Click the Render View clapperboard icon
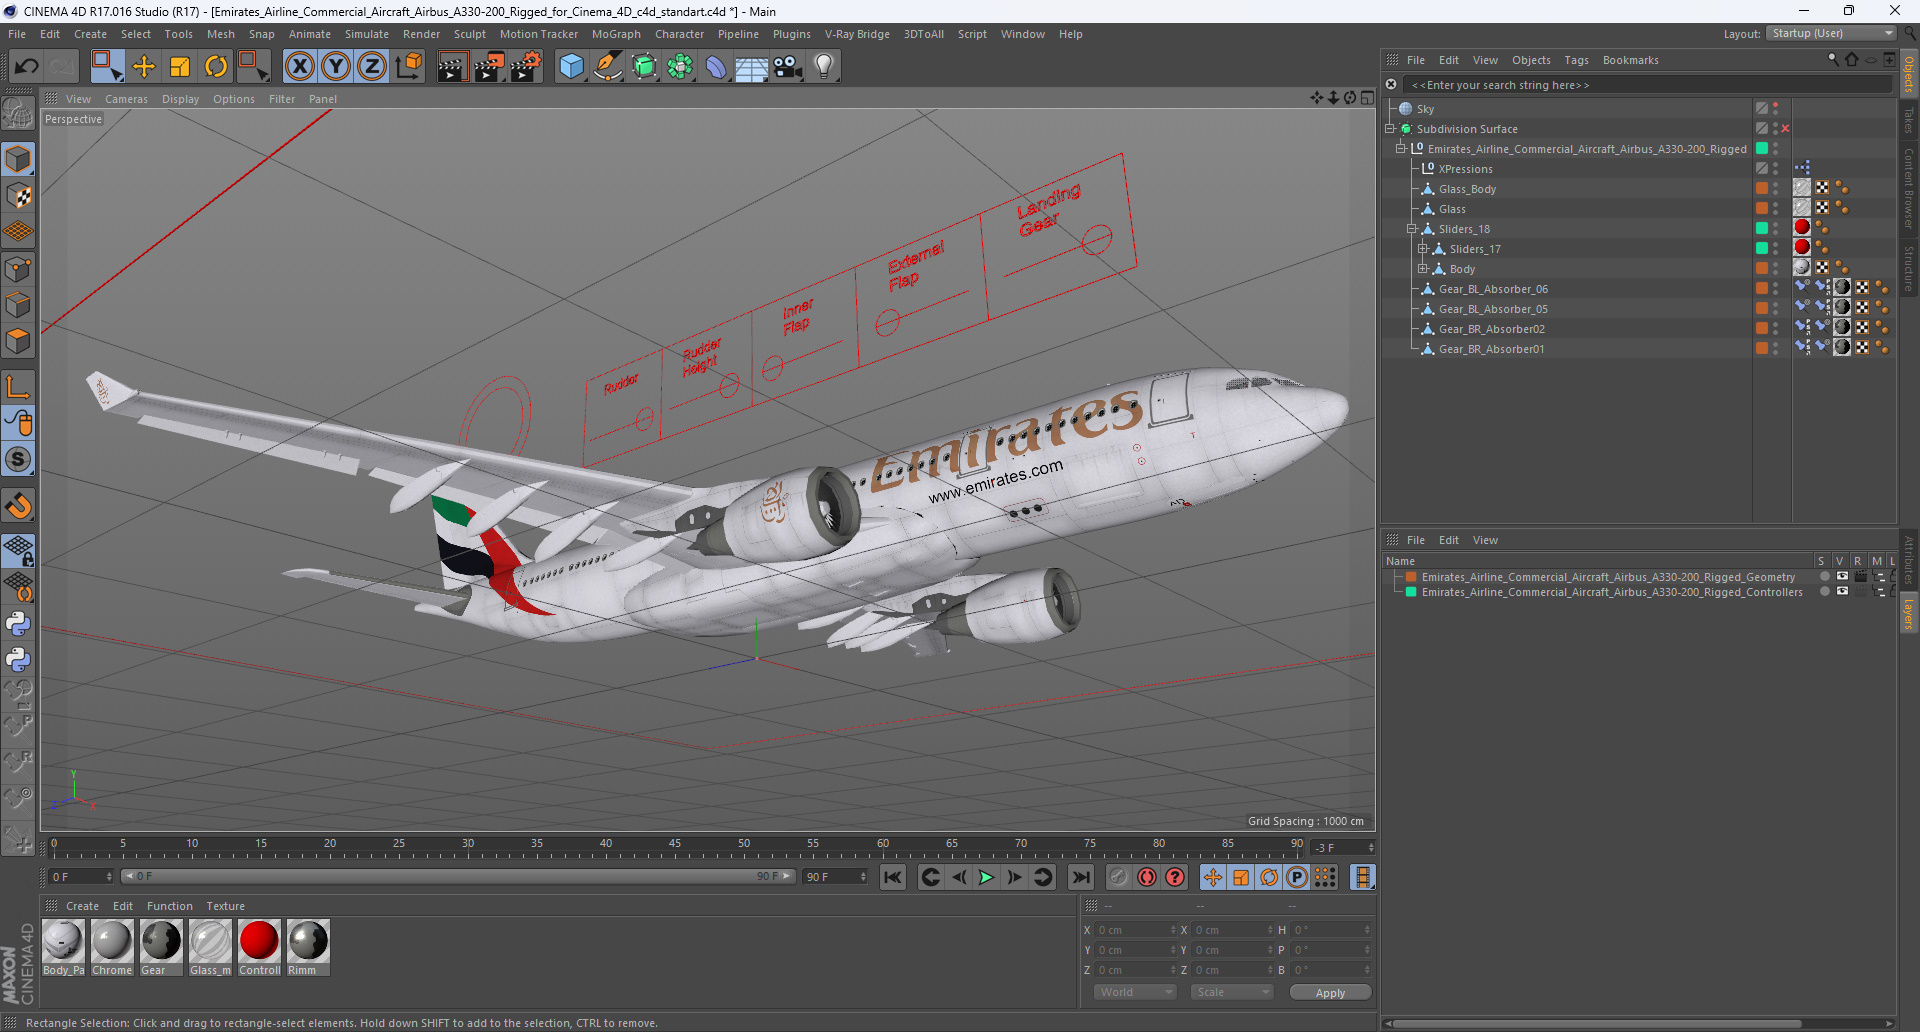This screenshot has height=1032, width=1920. click(452, 67)
